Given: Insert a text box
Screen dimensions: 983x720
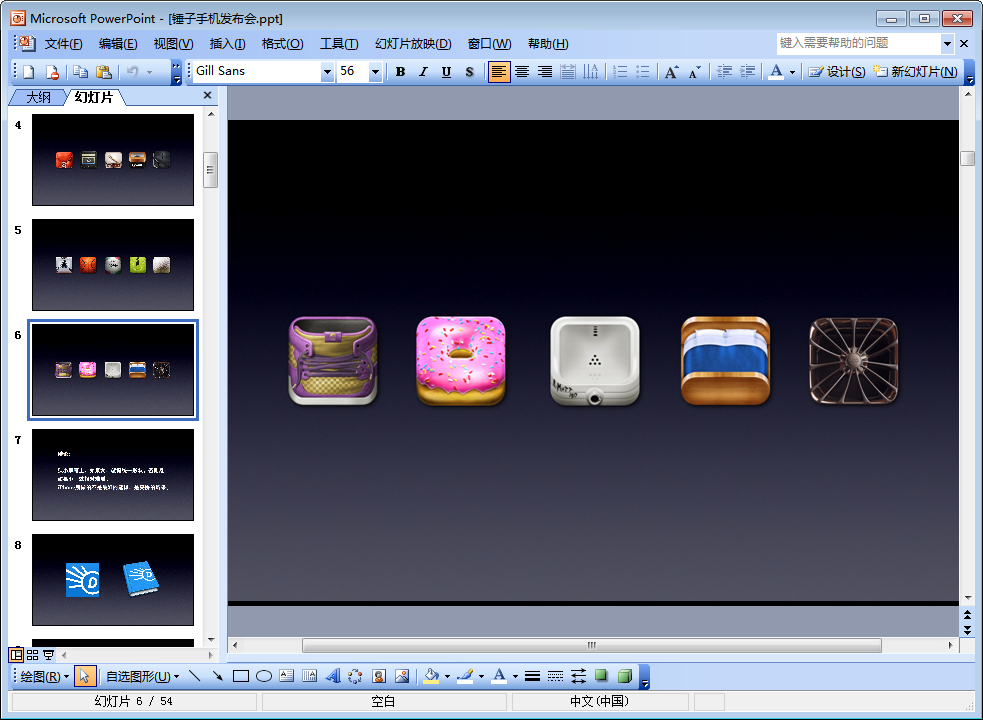Looking at the screenshot, I should tap(286, 676).
